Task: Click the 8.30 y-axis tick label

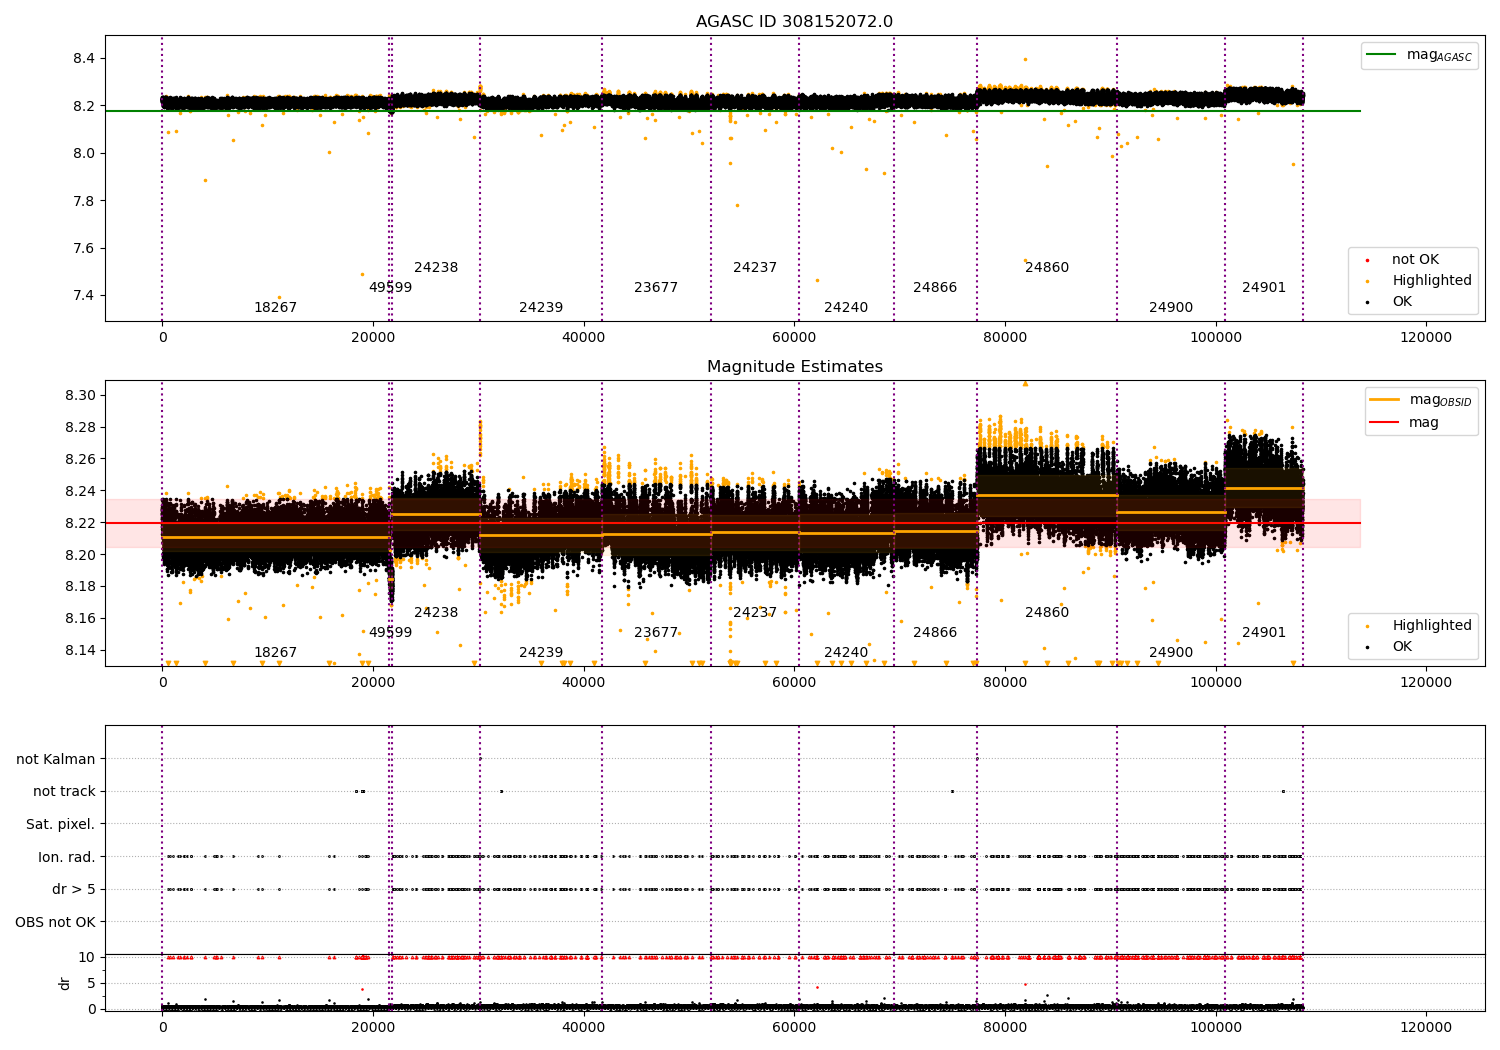Action: [x=79, y=395]
